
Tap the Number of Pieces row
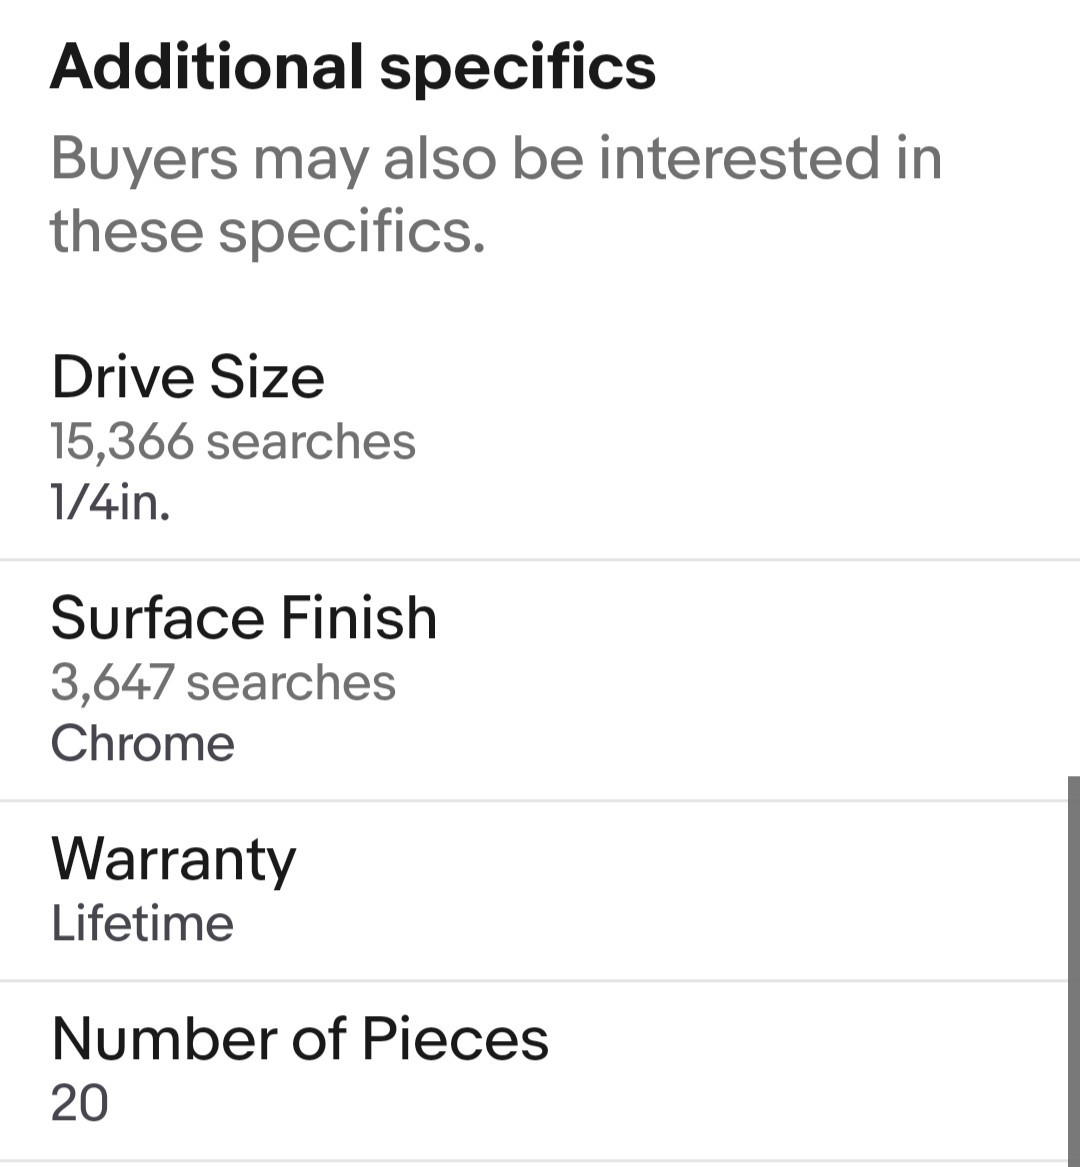pos(534,1071)
